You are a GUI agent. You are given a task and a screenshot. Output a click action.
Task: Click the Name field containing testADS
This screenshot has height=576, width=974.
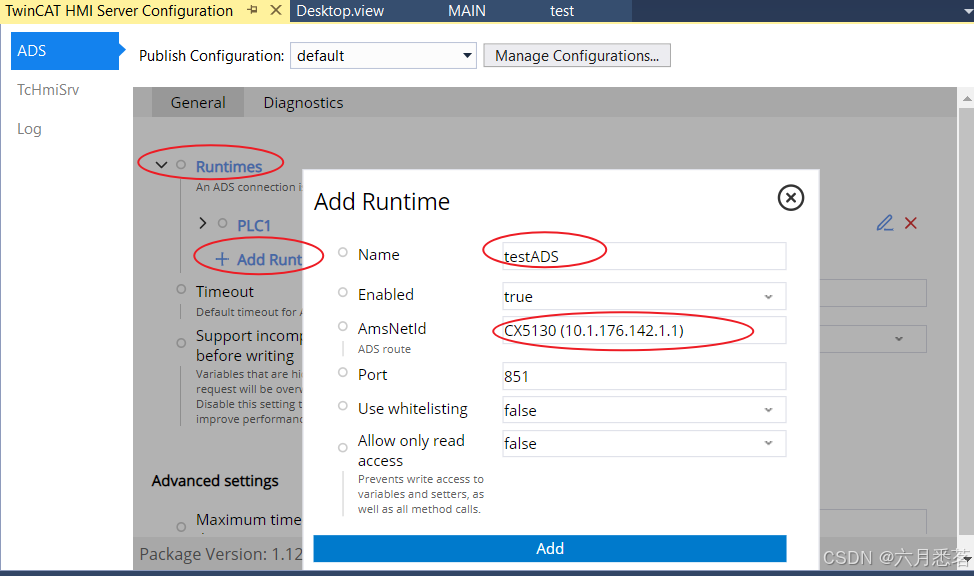[644, 256]
